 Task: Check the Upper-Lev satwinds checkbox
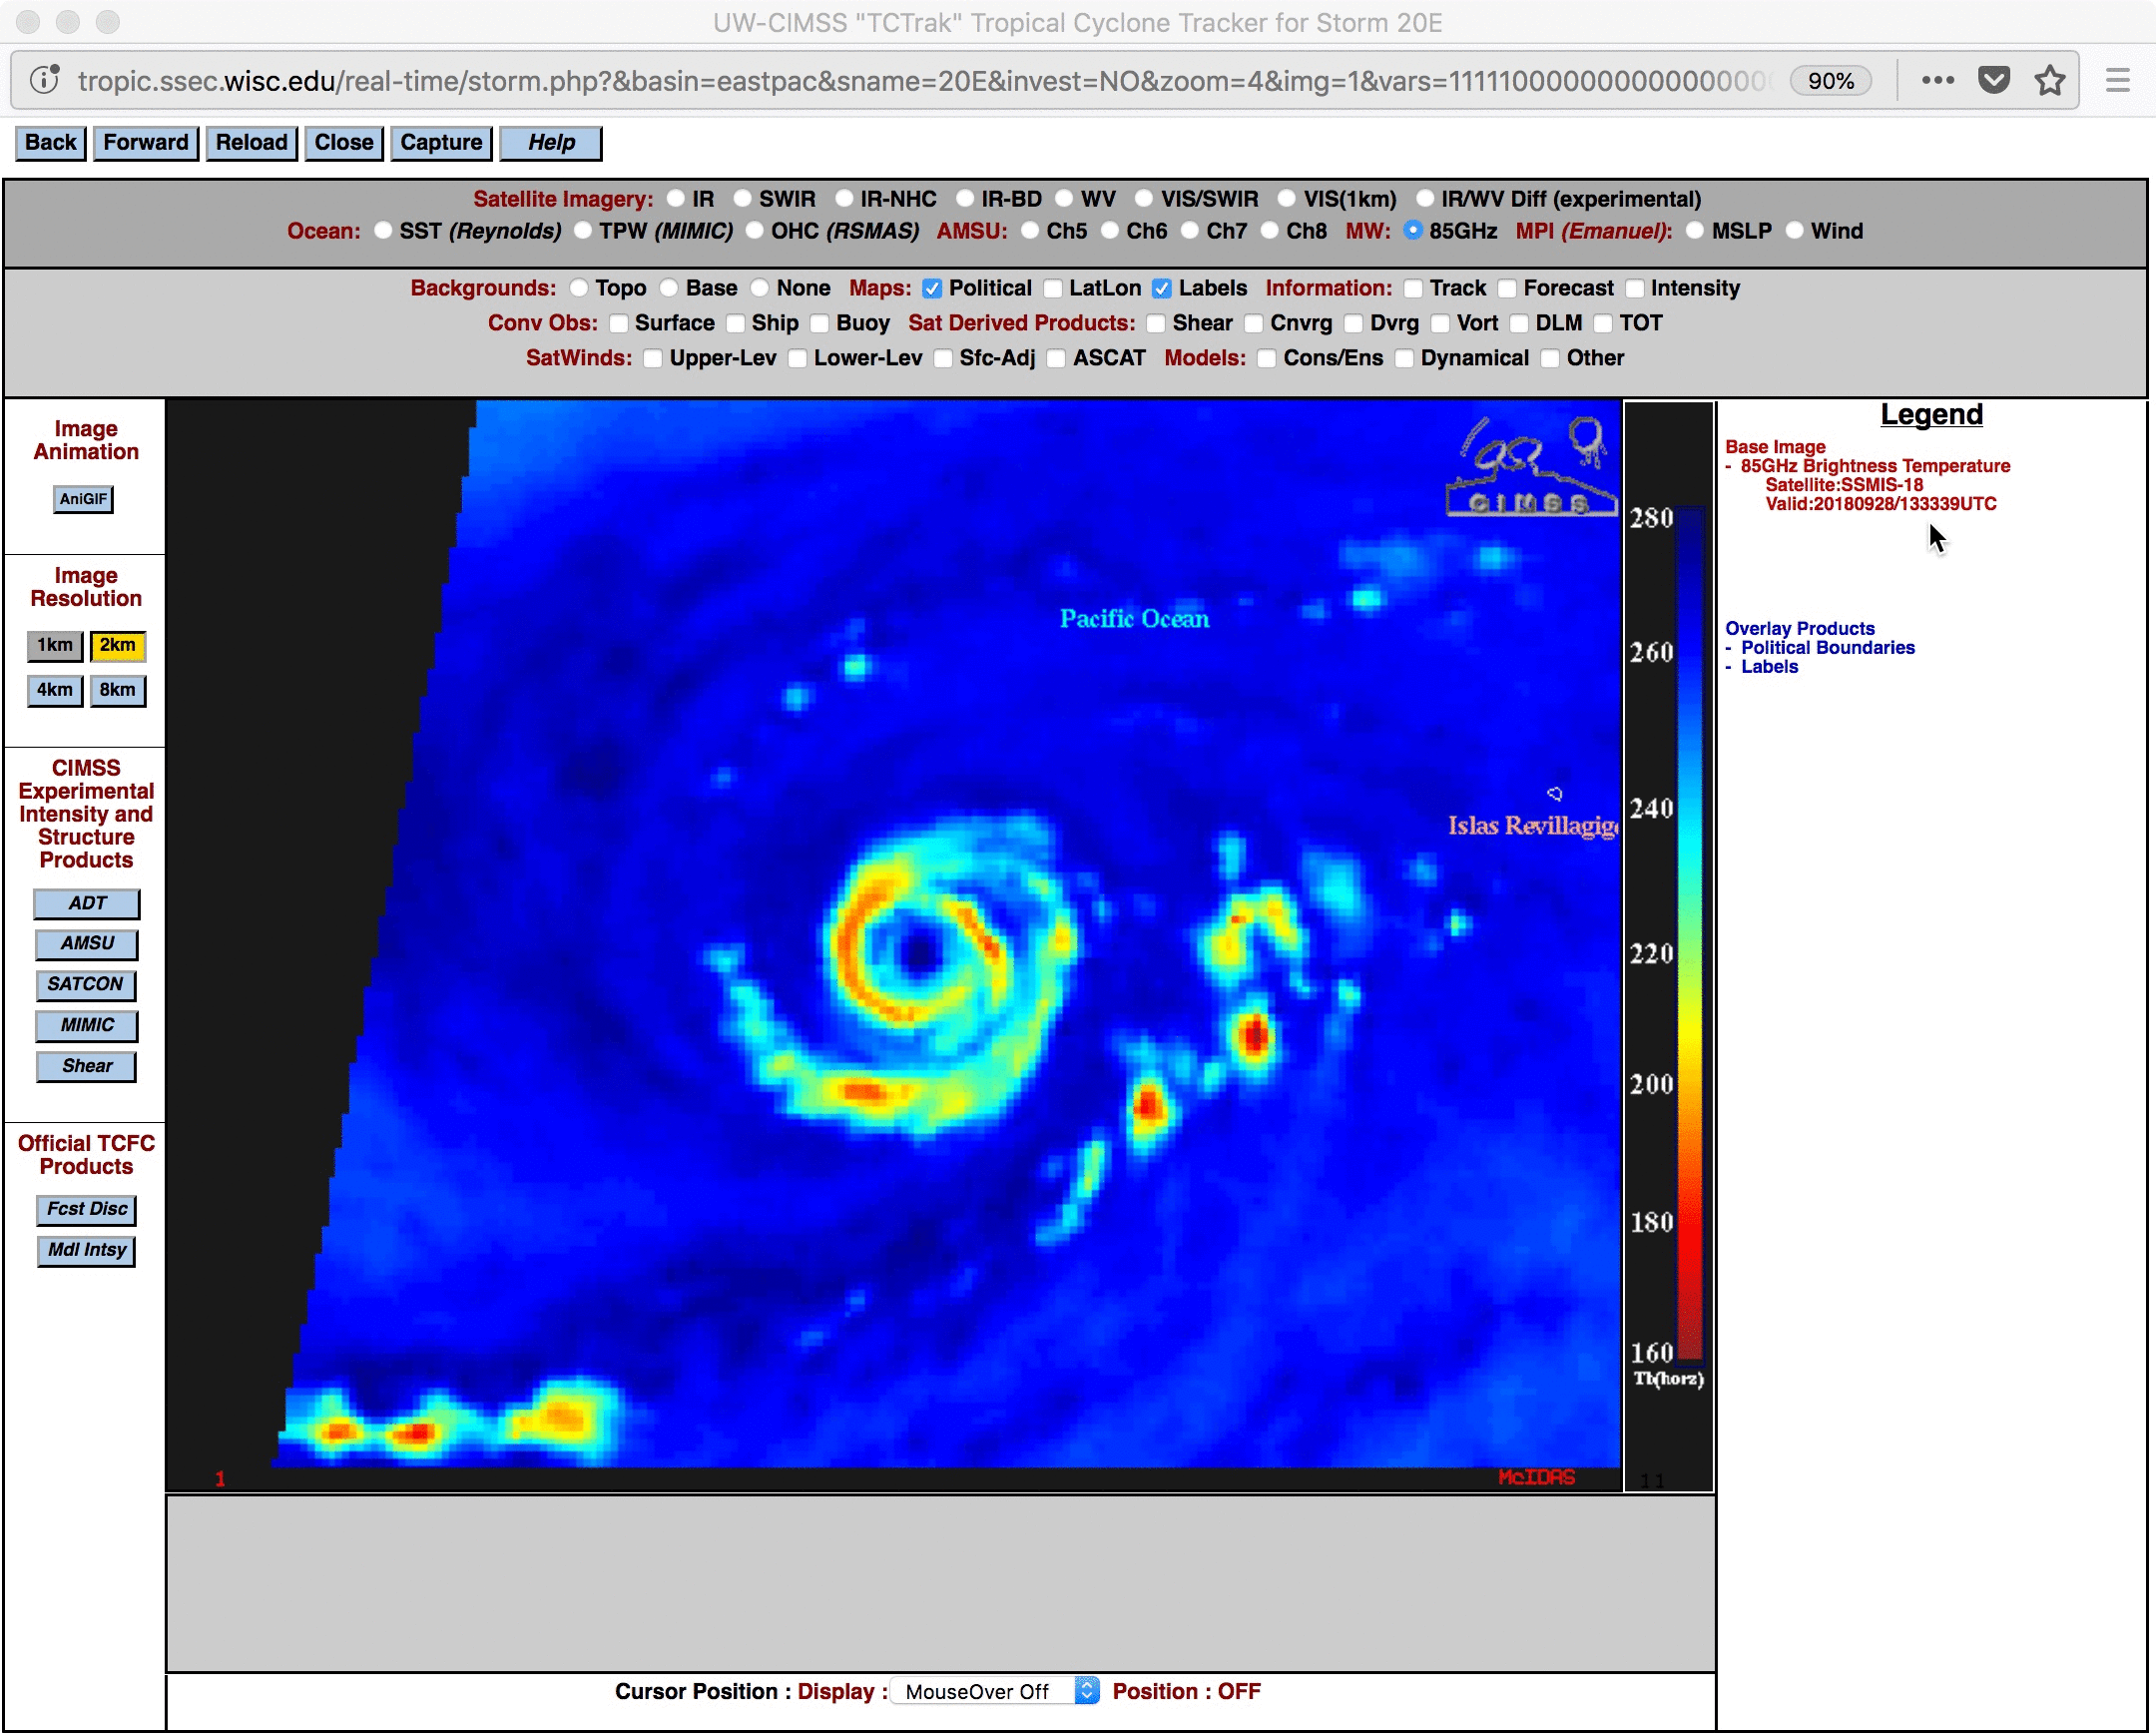pos(653,359)
